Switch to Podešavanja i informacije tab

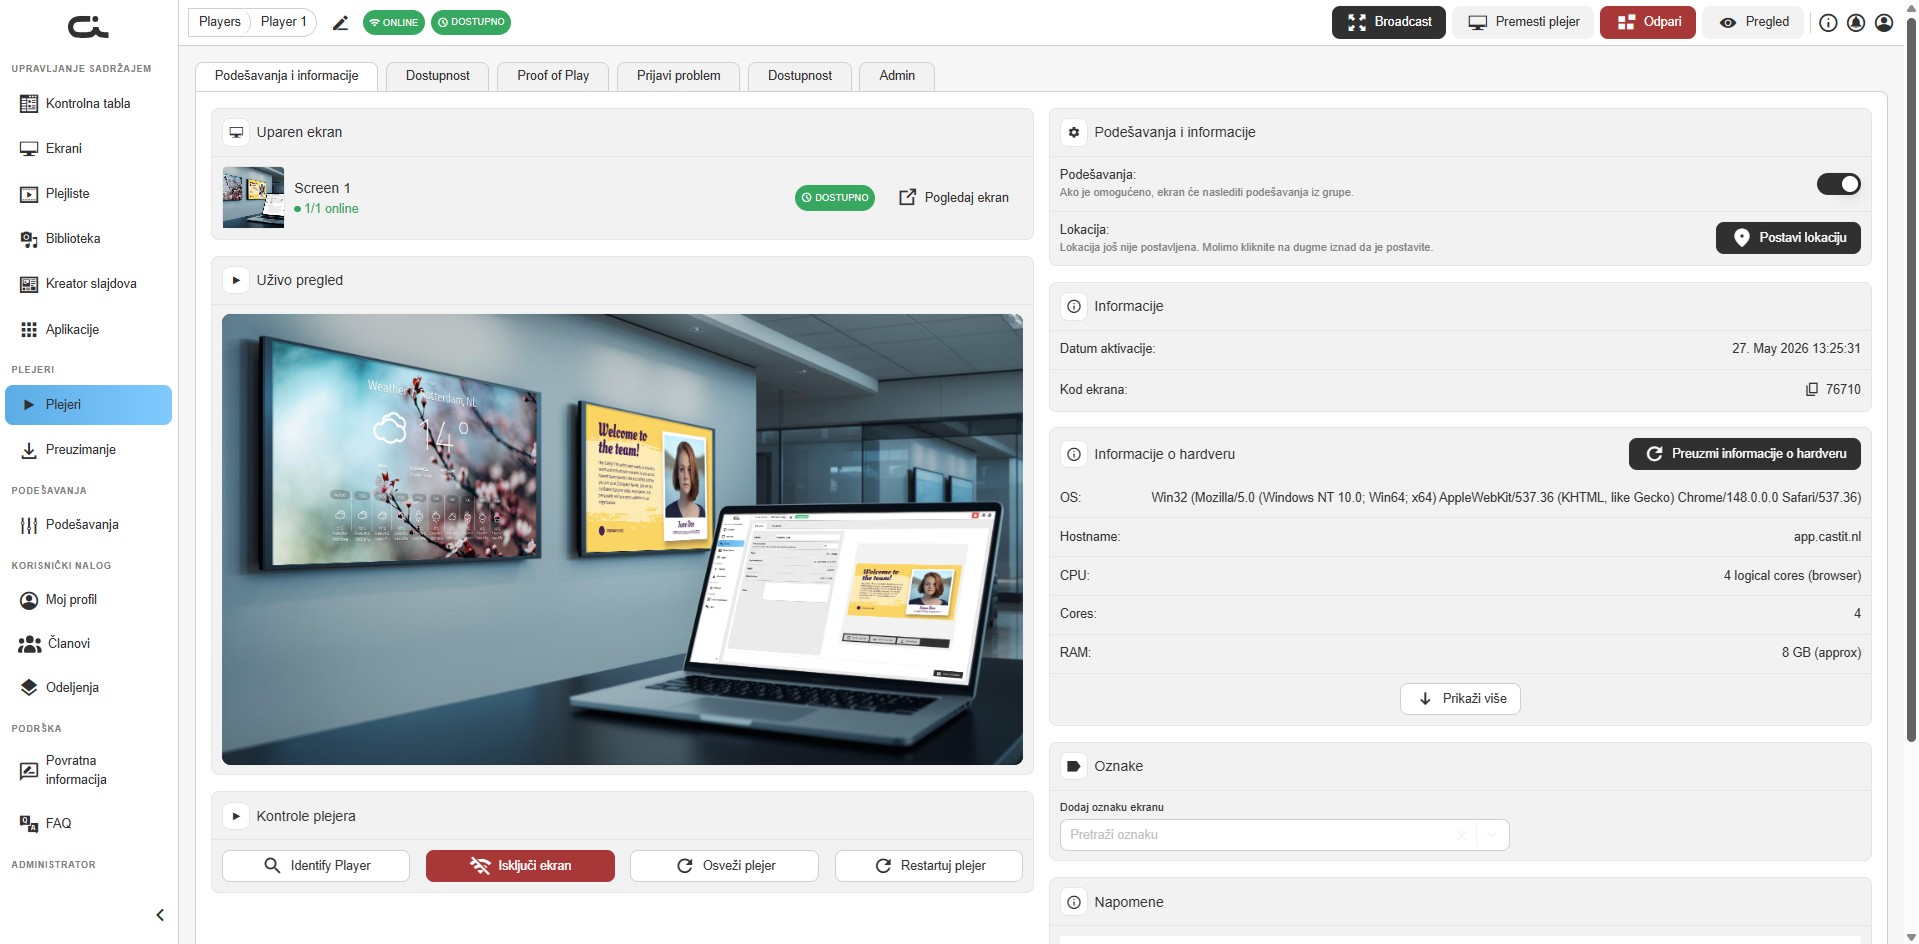(286, 76)
